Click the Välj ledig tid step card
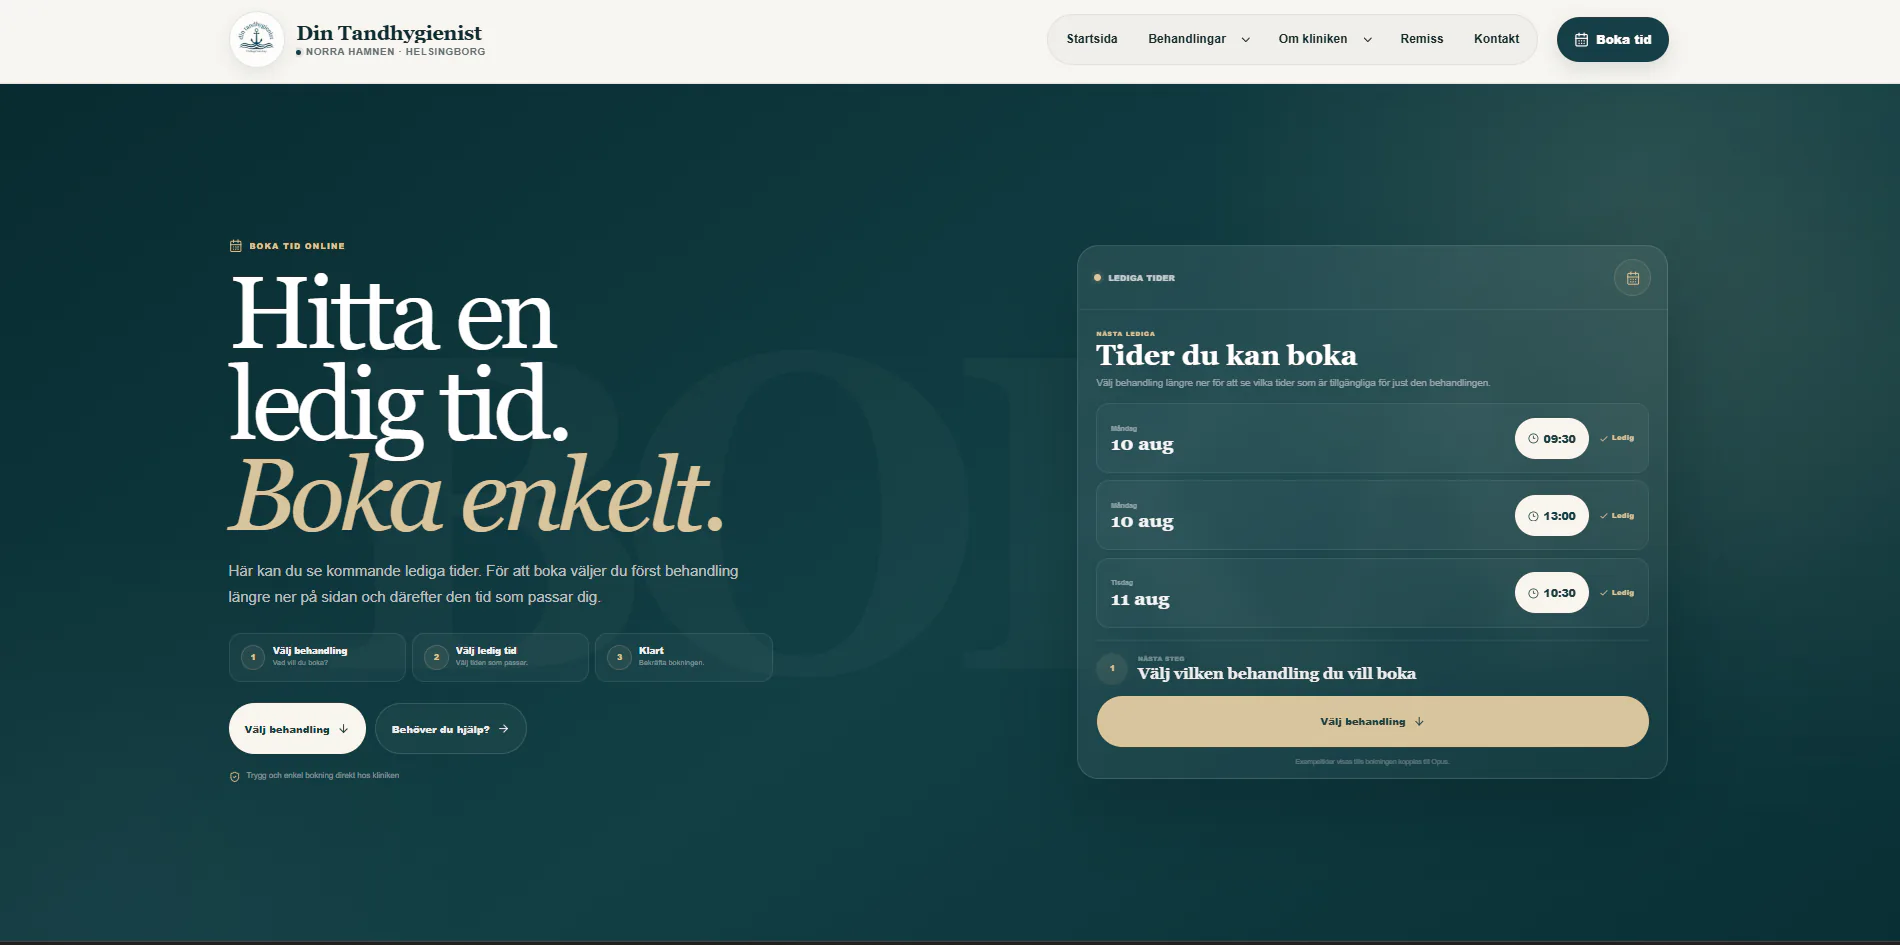 point(500,657)
